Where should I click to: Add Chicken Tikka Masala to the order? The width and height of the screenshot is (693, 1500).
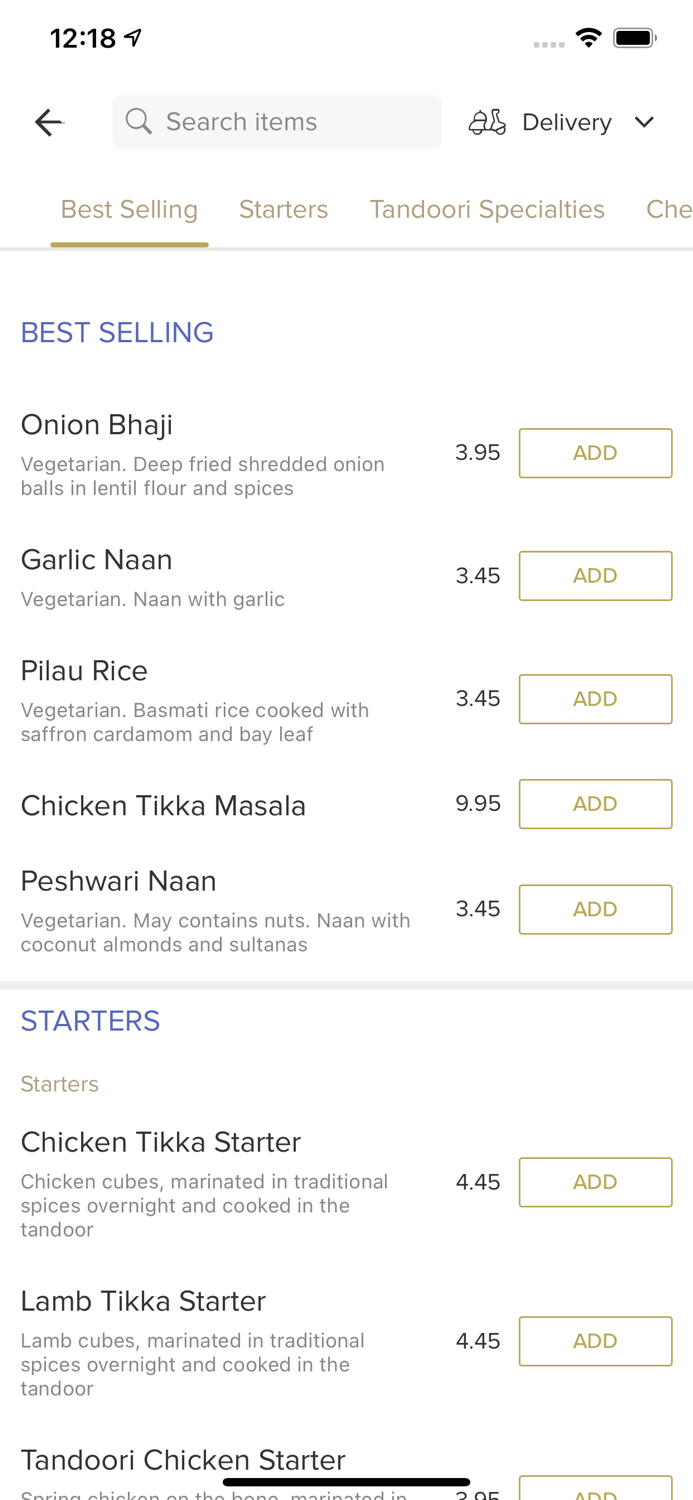[595, 803]
